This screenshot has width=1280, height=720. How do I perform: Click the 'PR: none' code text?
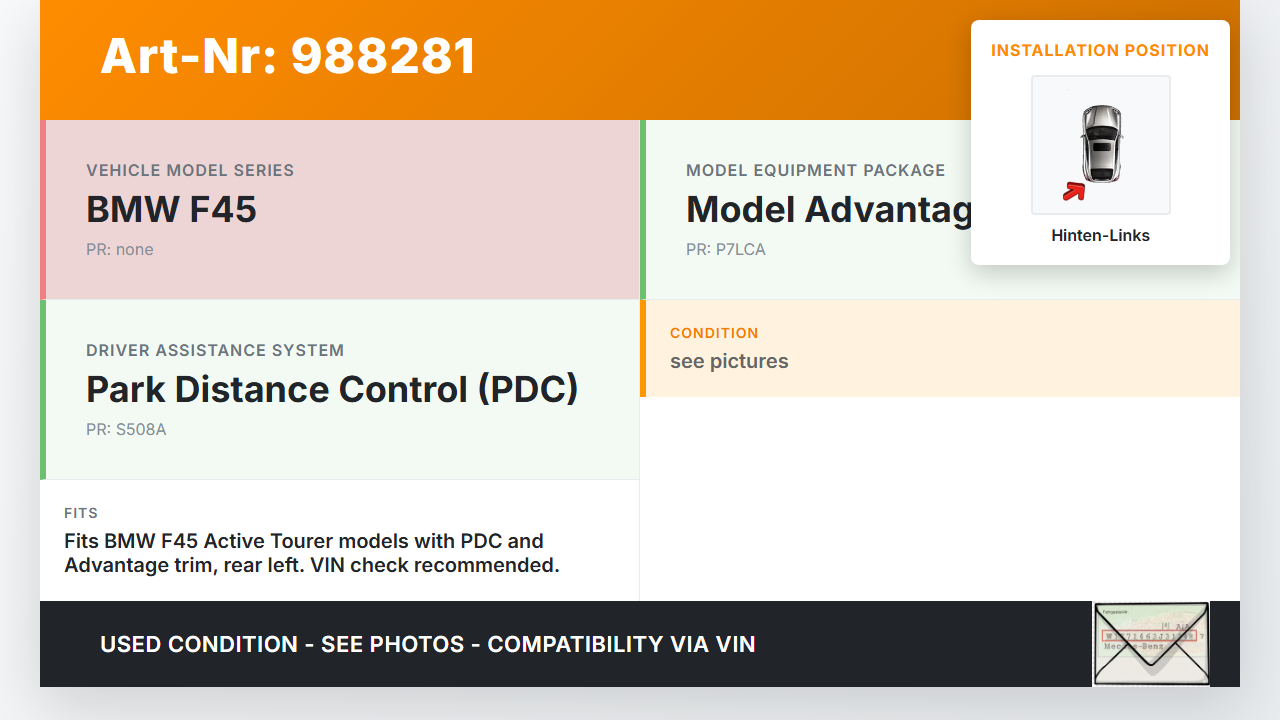120,250
